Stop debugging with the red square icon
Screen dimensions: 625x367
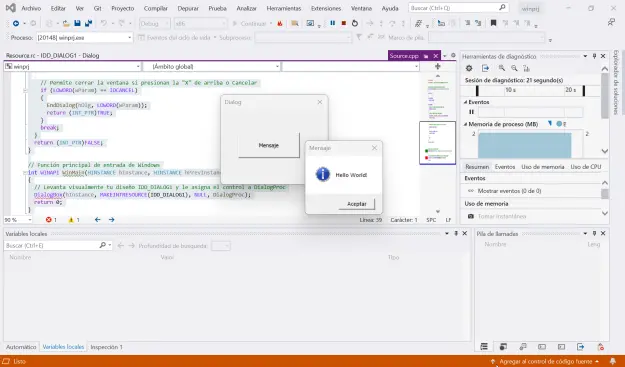(x=344, y=24)
